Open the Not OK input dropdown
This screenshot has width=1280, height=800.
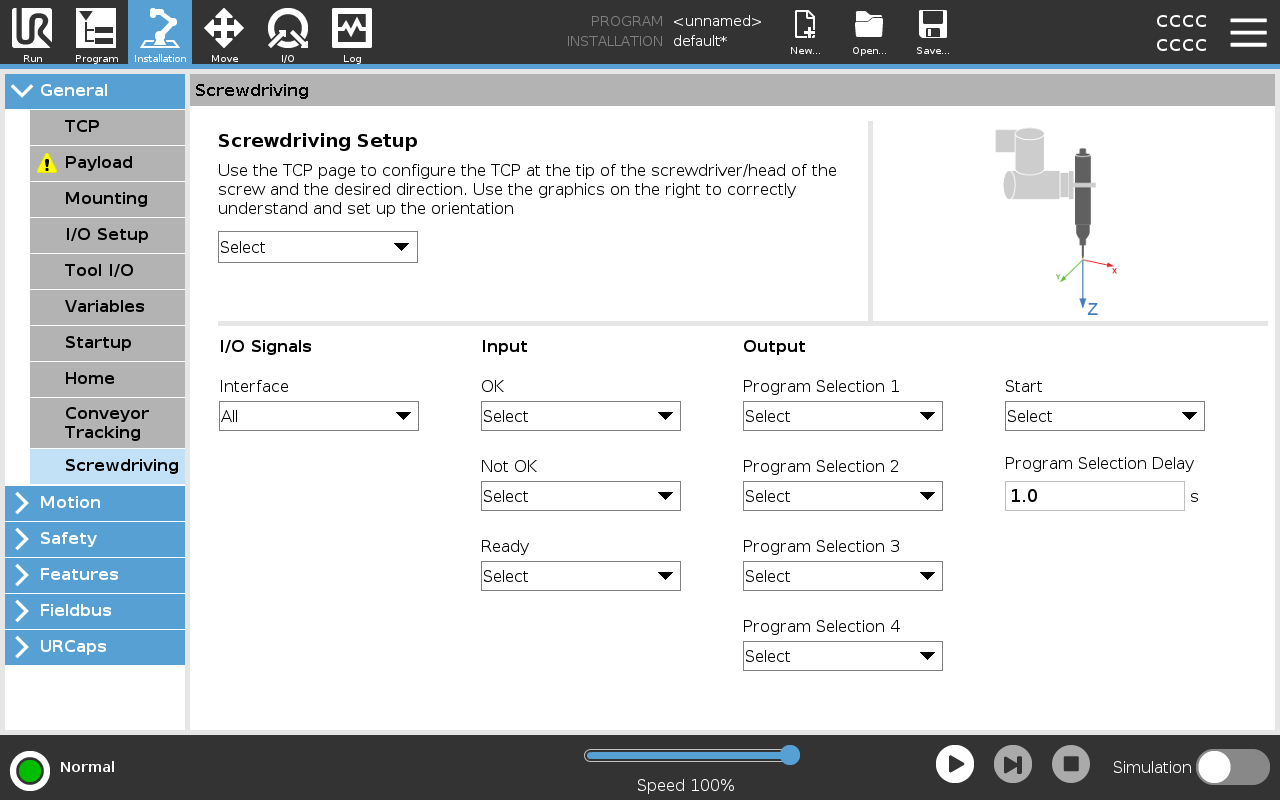click(580, 496)
